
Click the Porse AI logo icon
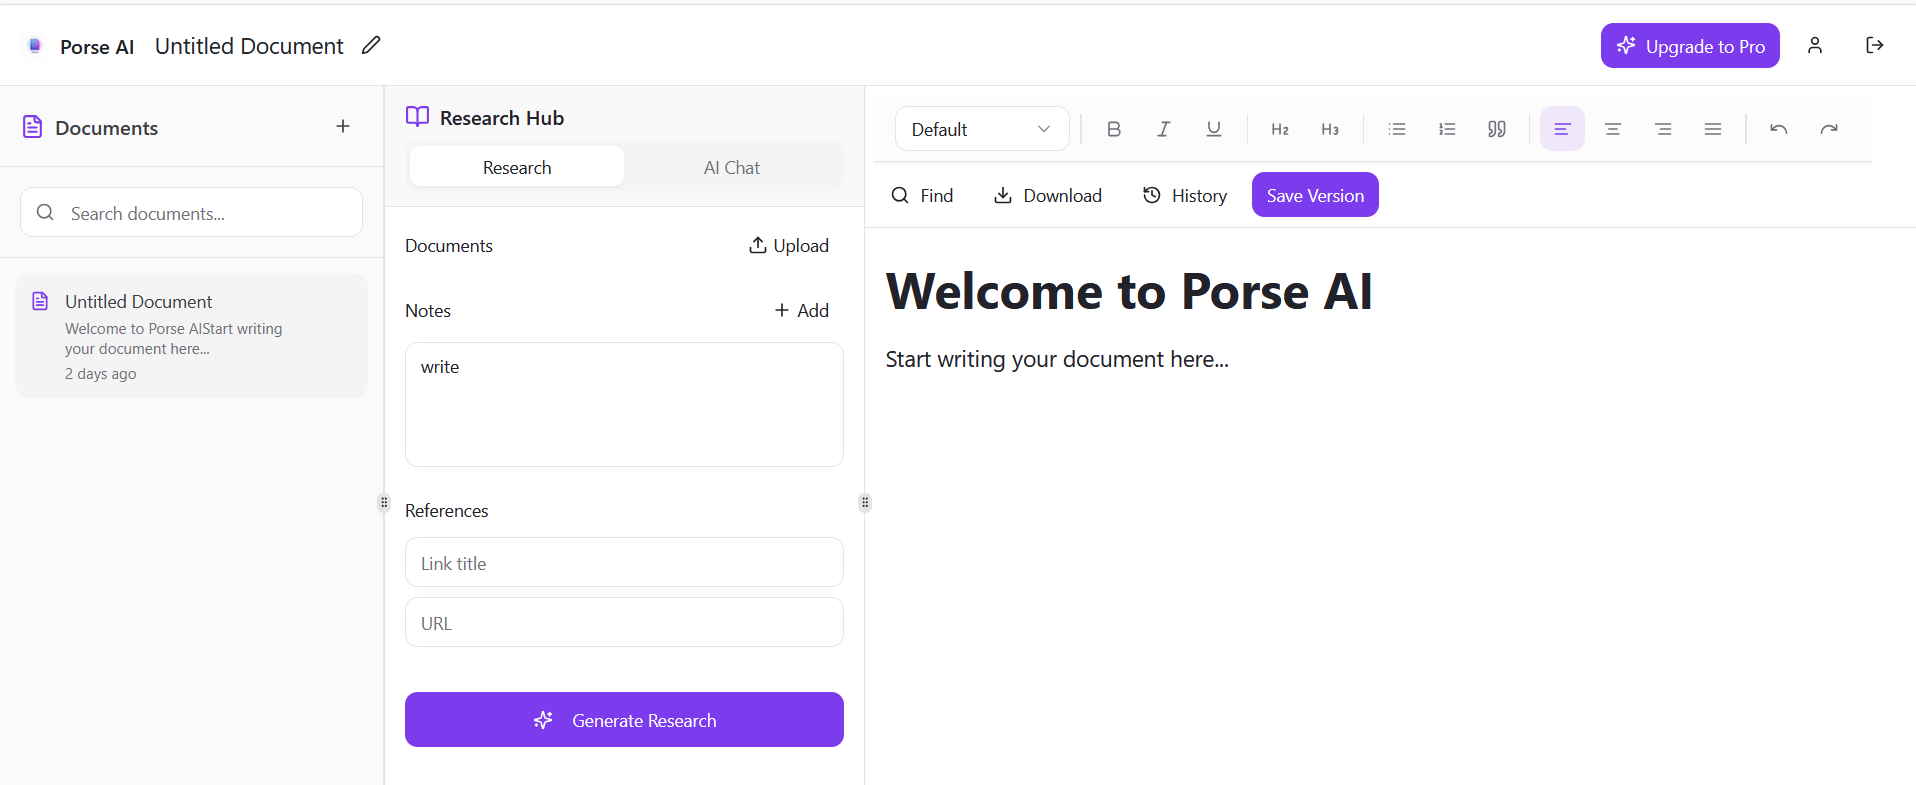point(35,46)
